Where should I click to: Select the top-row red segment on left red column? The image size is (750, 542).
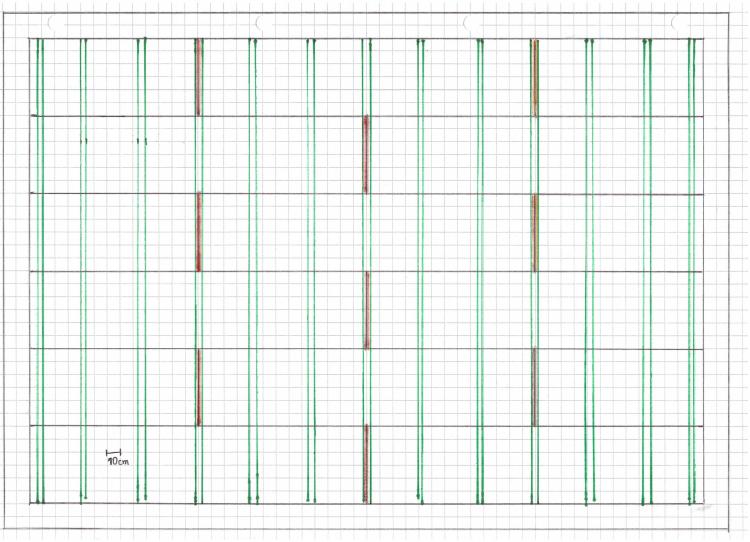199,77
